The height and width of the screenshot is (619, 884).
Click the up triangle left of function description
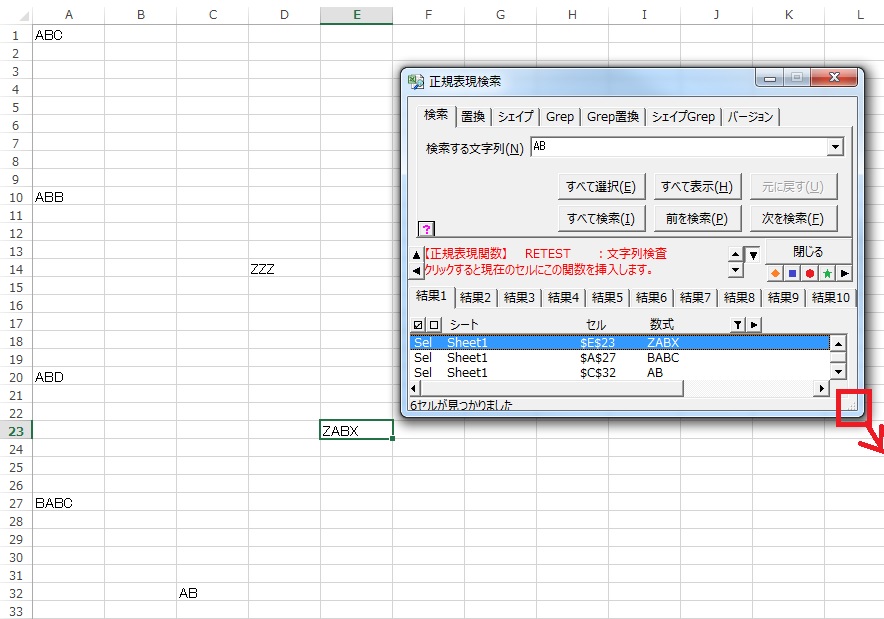[x=416, y=254]
